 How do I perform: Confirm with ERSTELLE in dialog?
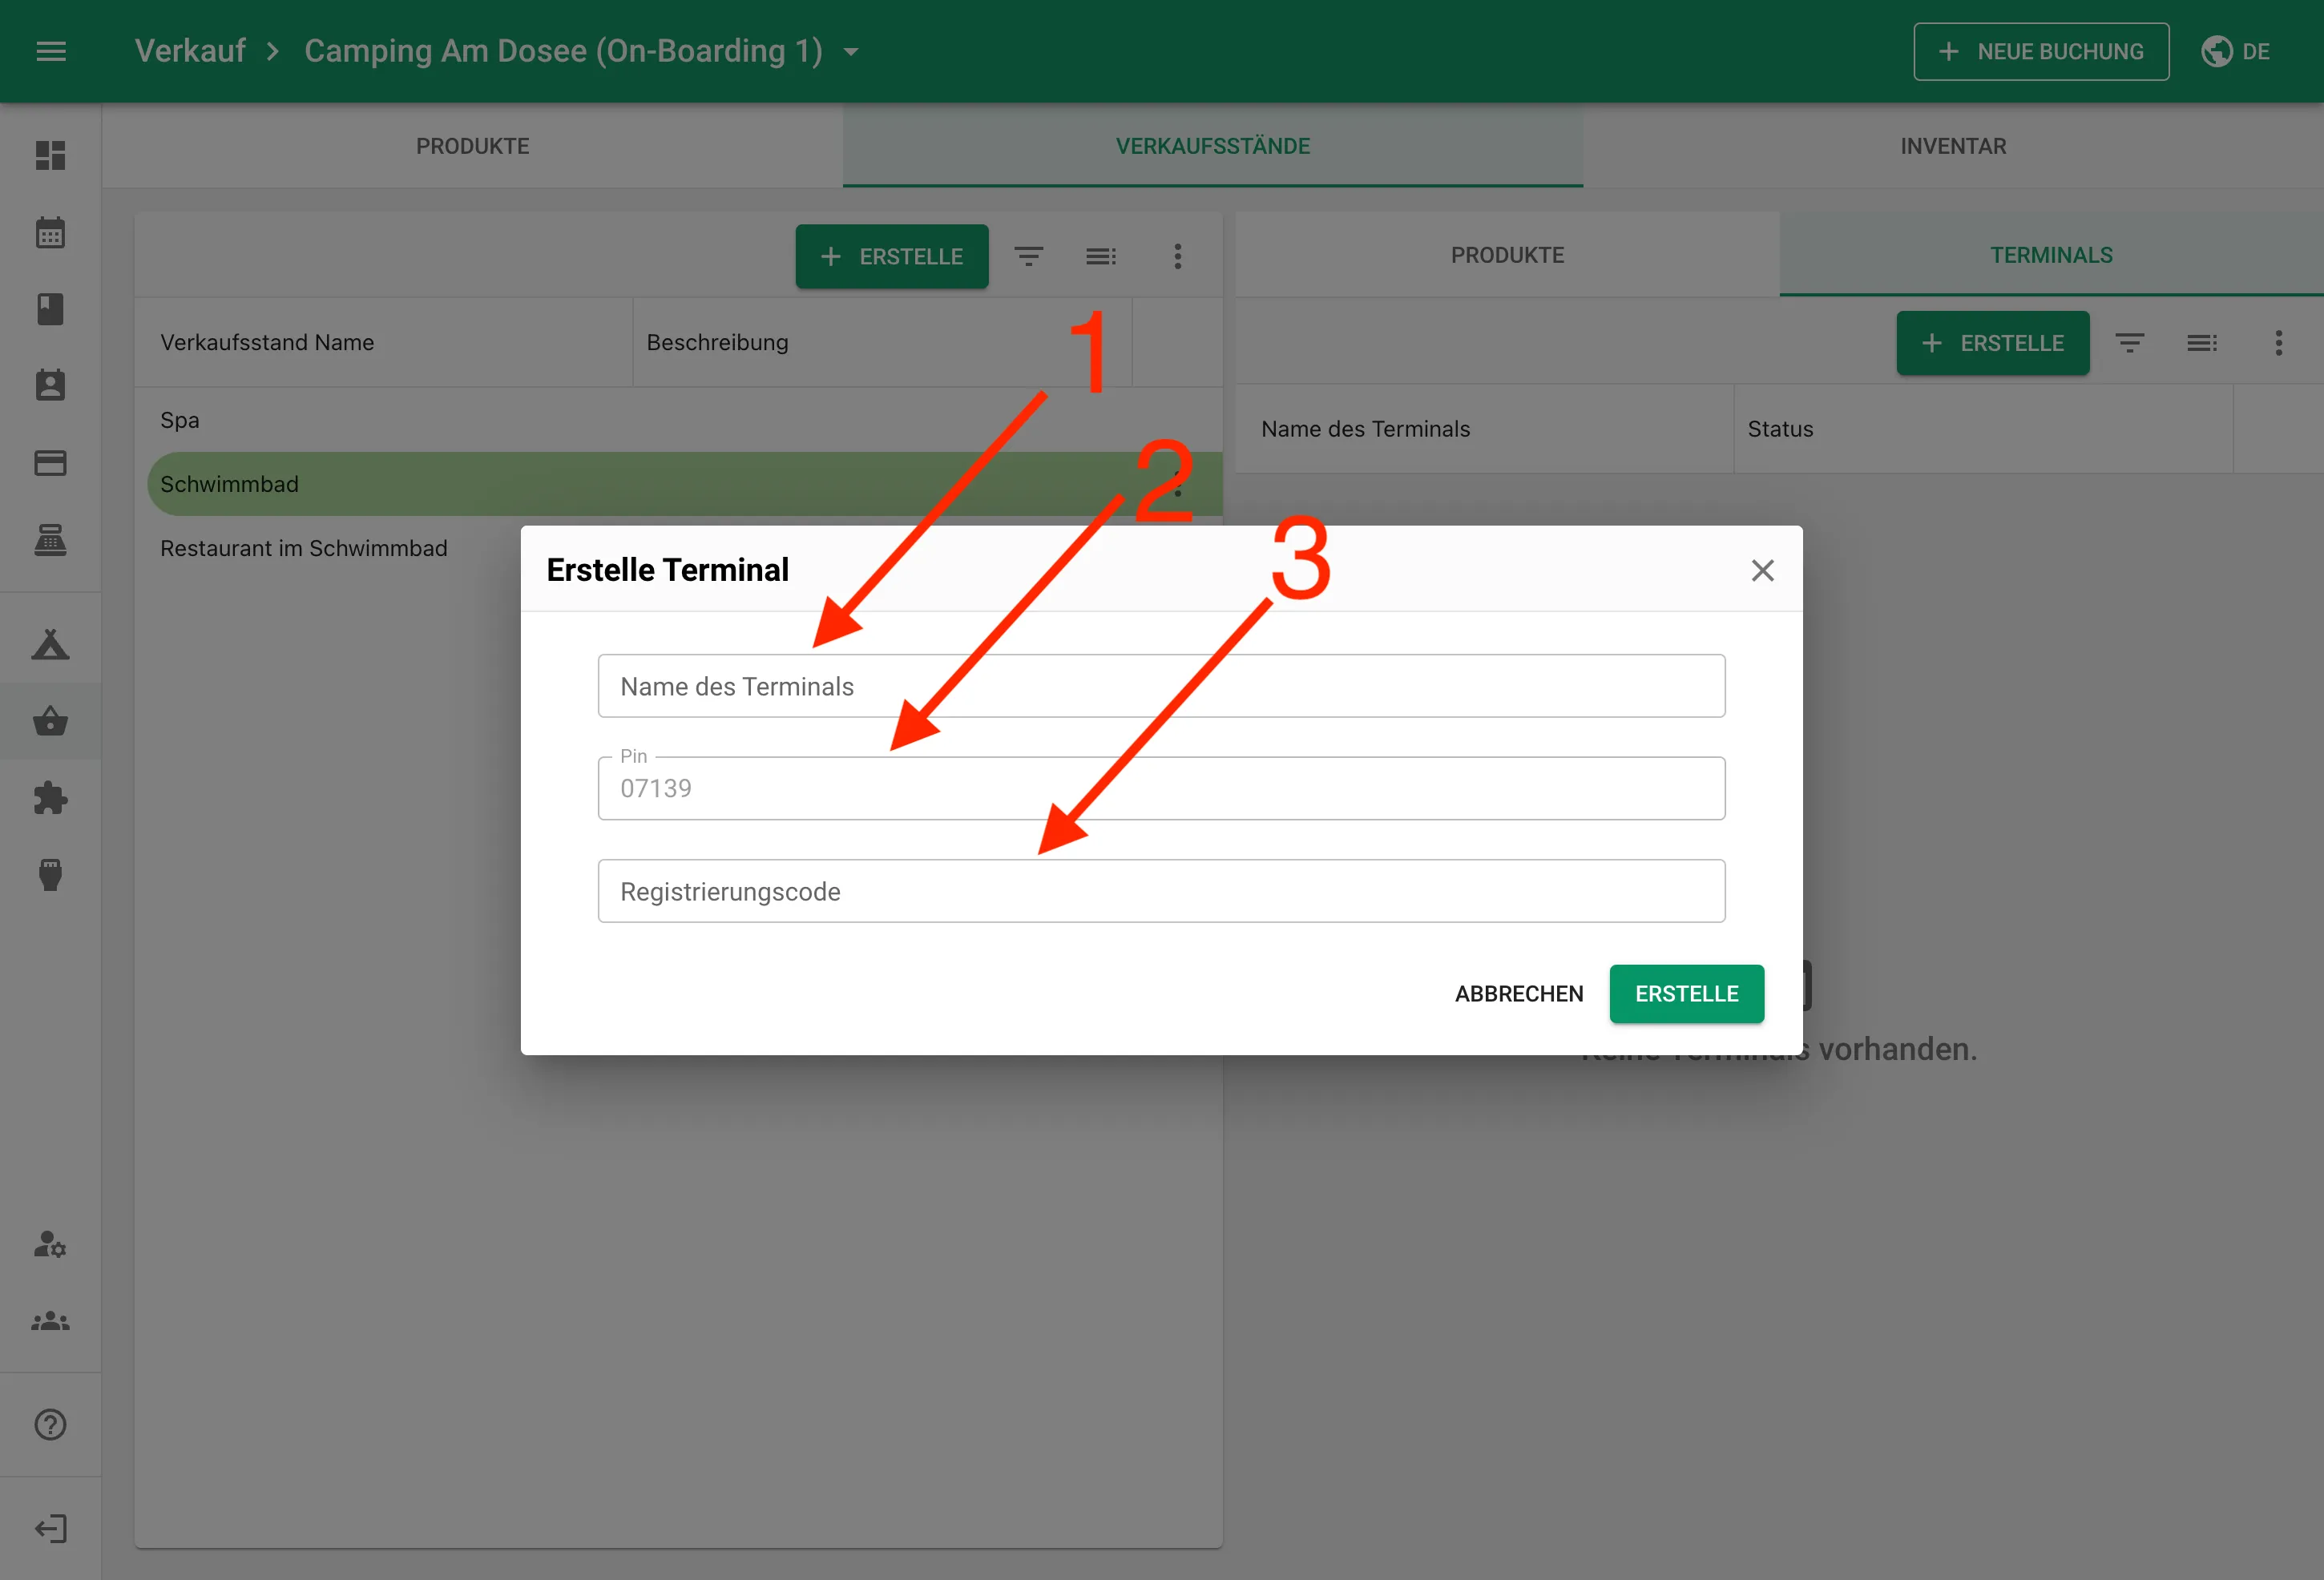(1687, 994)
